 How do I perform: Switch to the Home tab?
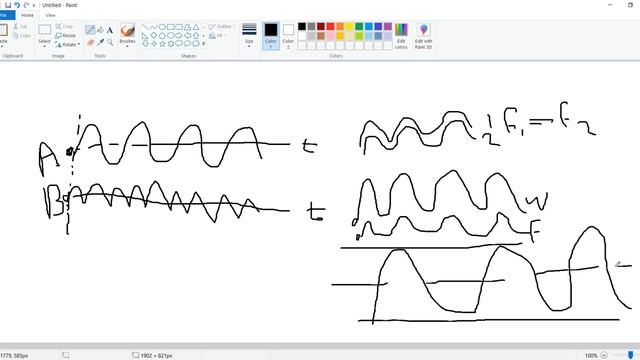tap(27, 15)
